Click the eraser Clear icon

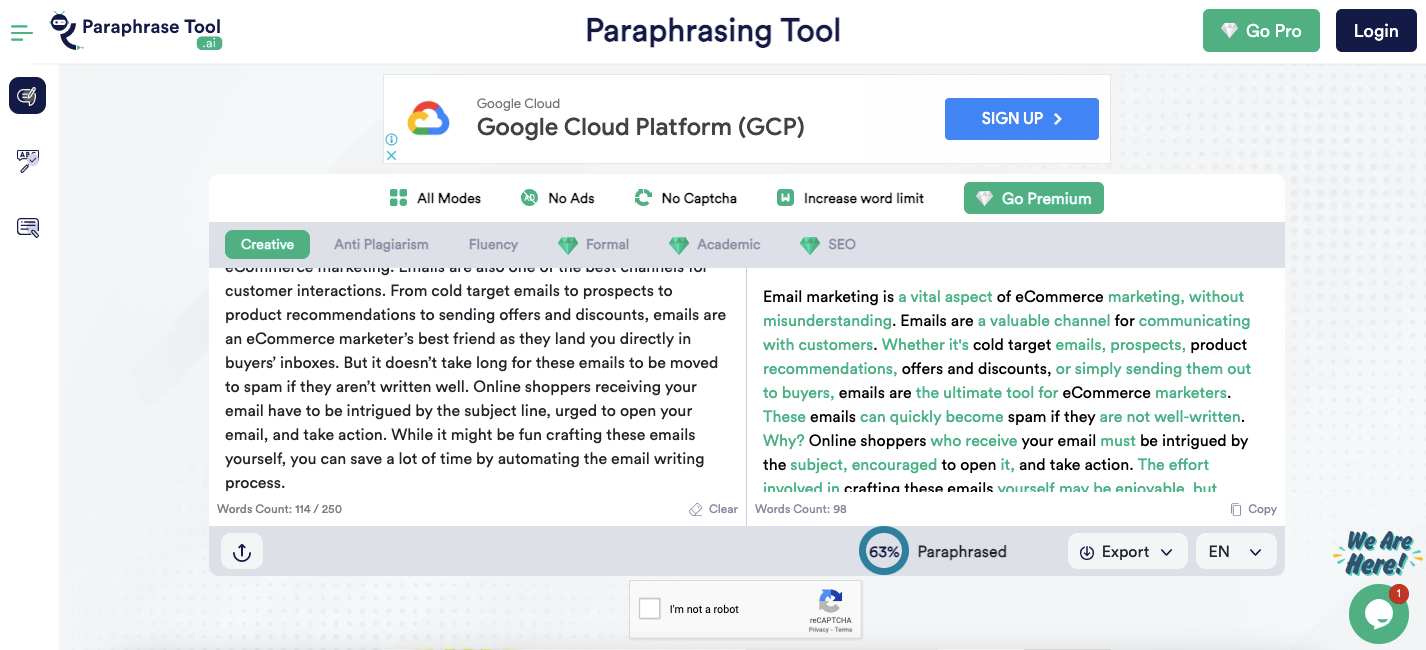click(696, 510)
